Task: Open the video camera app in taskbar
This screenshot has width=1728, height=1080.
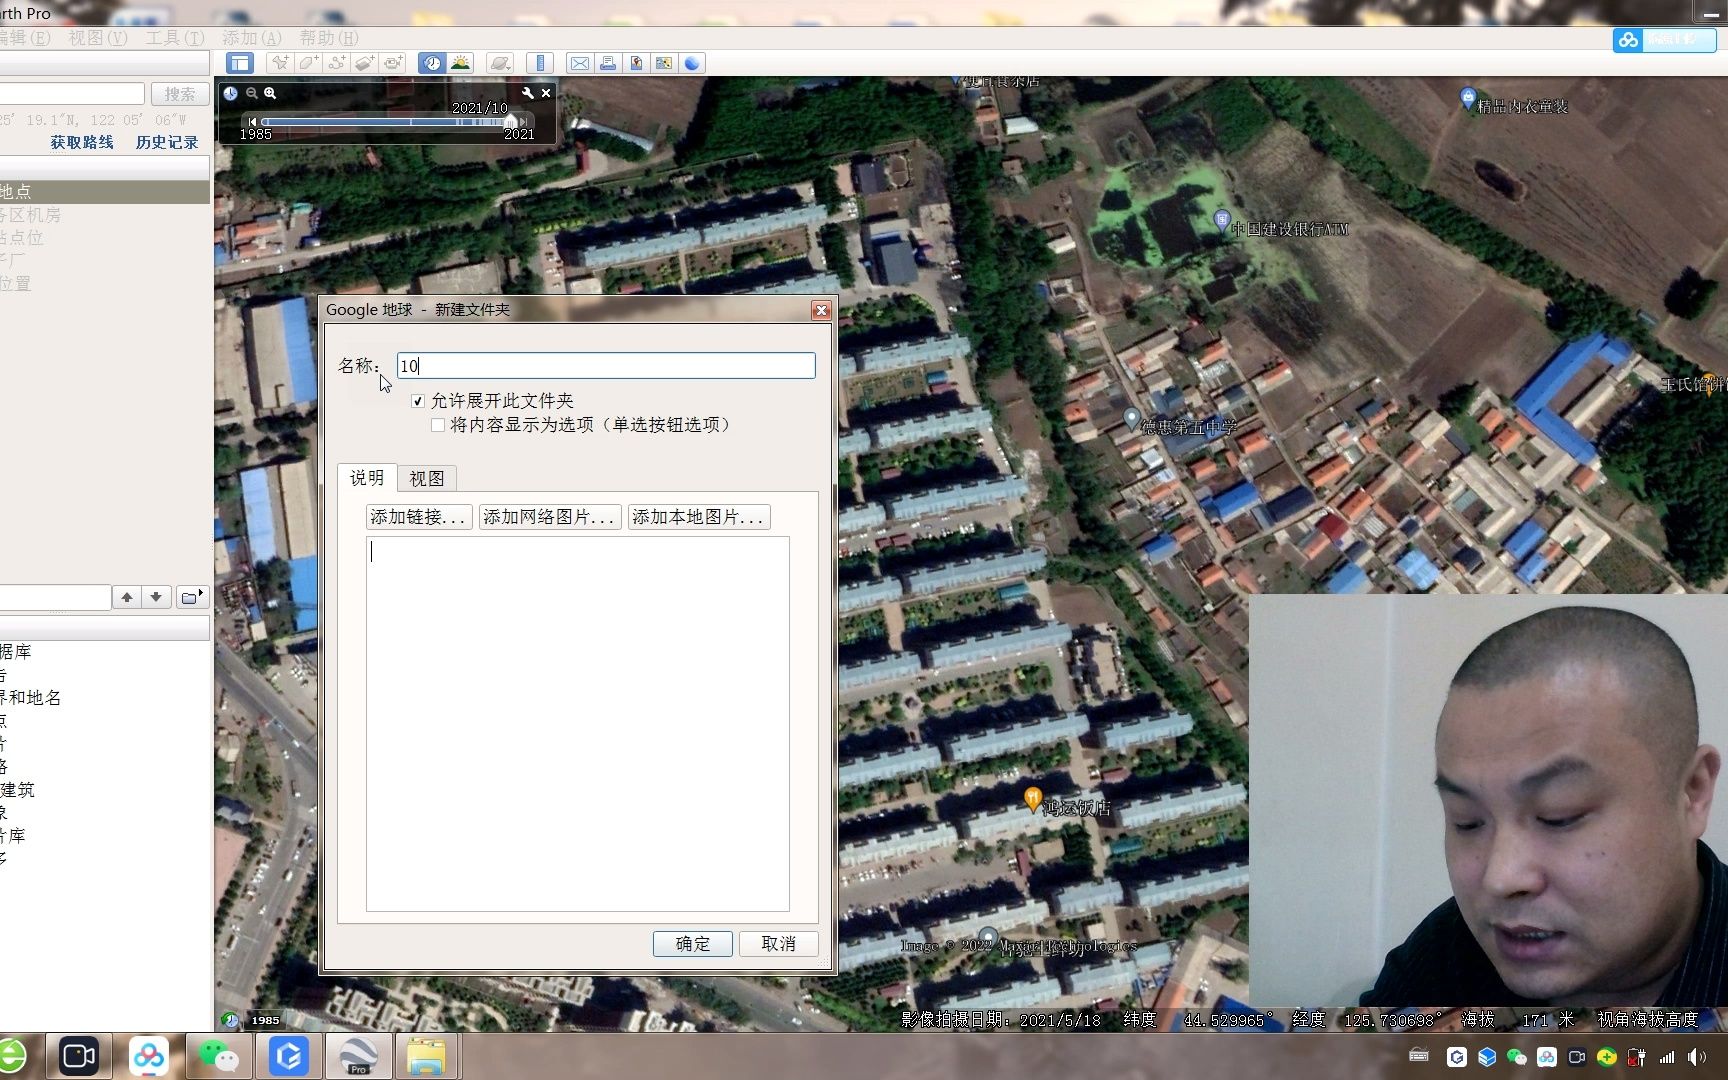Action: coord(79,1056)
